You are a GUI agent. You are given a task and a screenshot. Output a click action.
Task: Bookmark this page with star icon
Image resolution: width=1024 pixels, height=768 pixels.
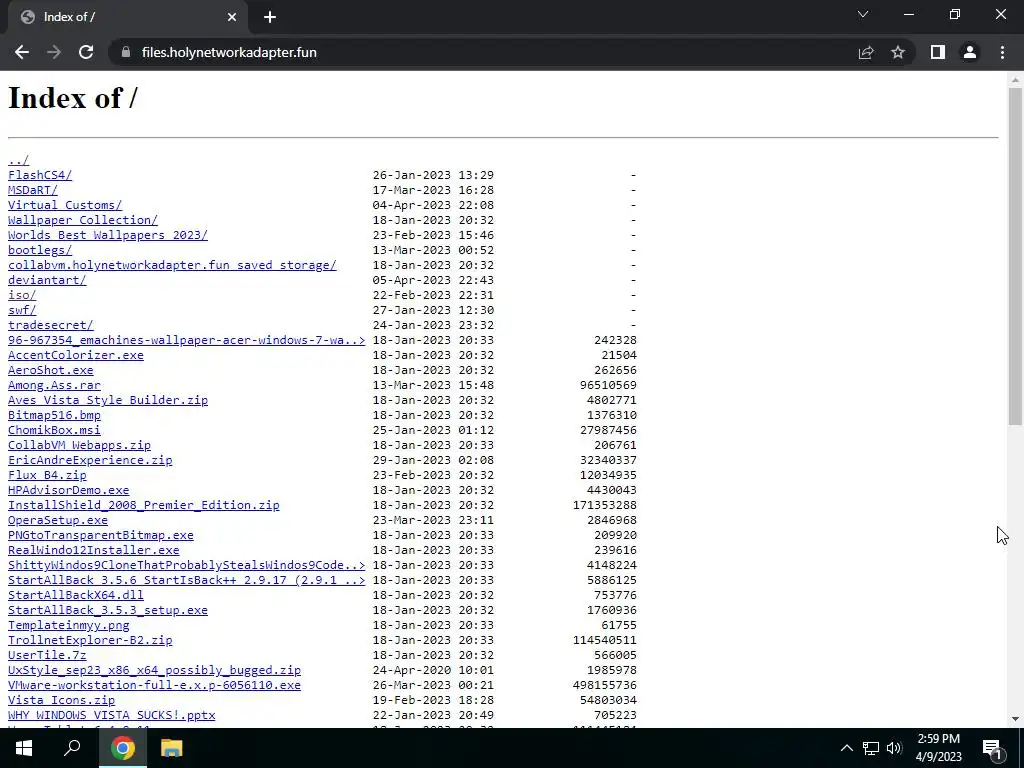[898, 52]
